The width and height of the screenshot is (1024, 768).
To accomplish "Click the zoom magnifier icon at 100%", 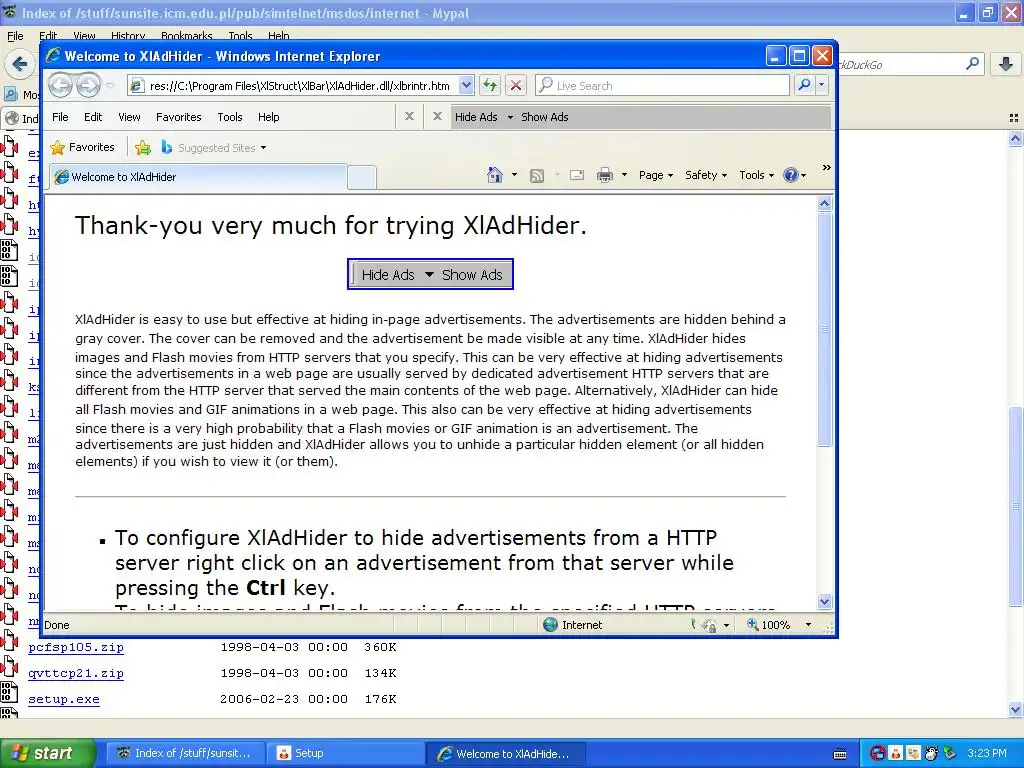I will (752, 624).
